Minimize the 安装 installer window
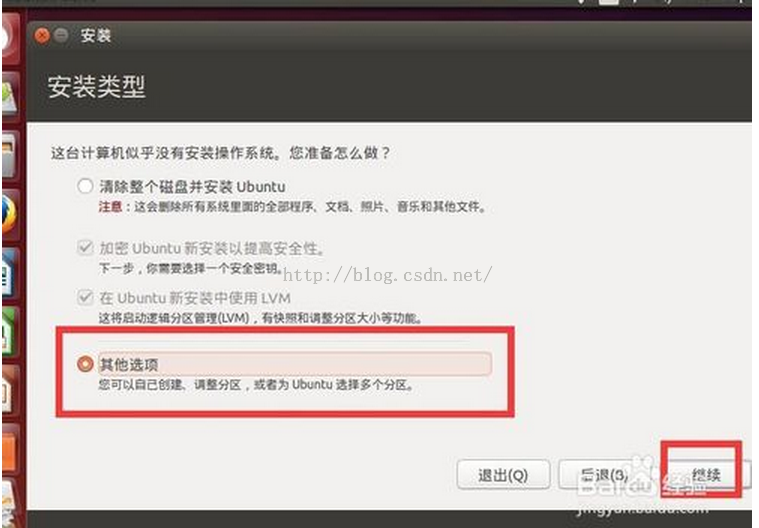The height and width of the screenshot is (528, 759). coord(61,35)
